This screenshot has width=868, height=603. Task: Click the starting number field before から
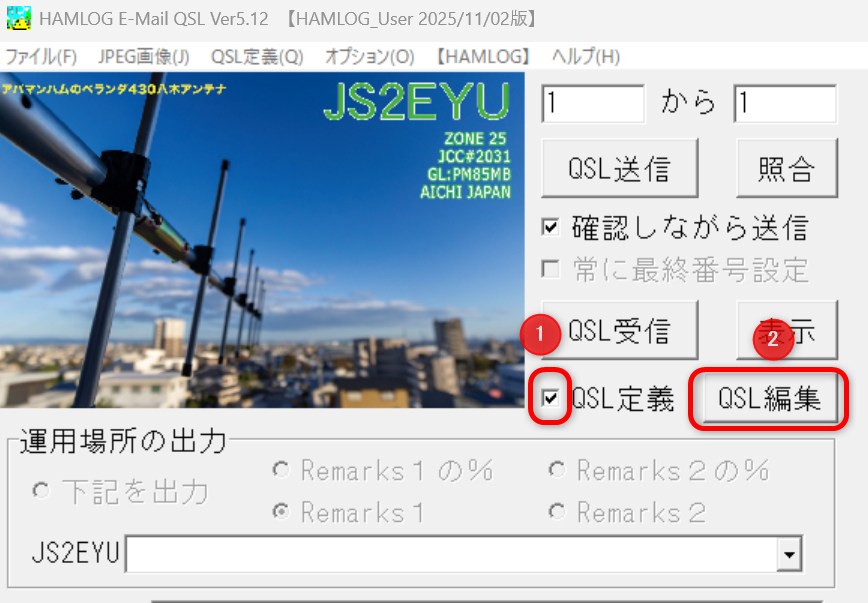(x=593, y=103)
